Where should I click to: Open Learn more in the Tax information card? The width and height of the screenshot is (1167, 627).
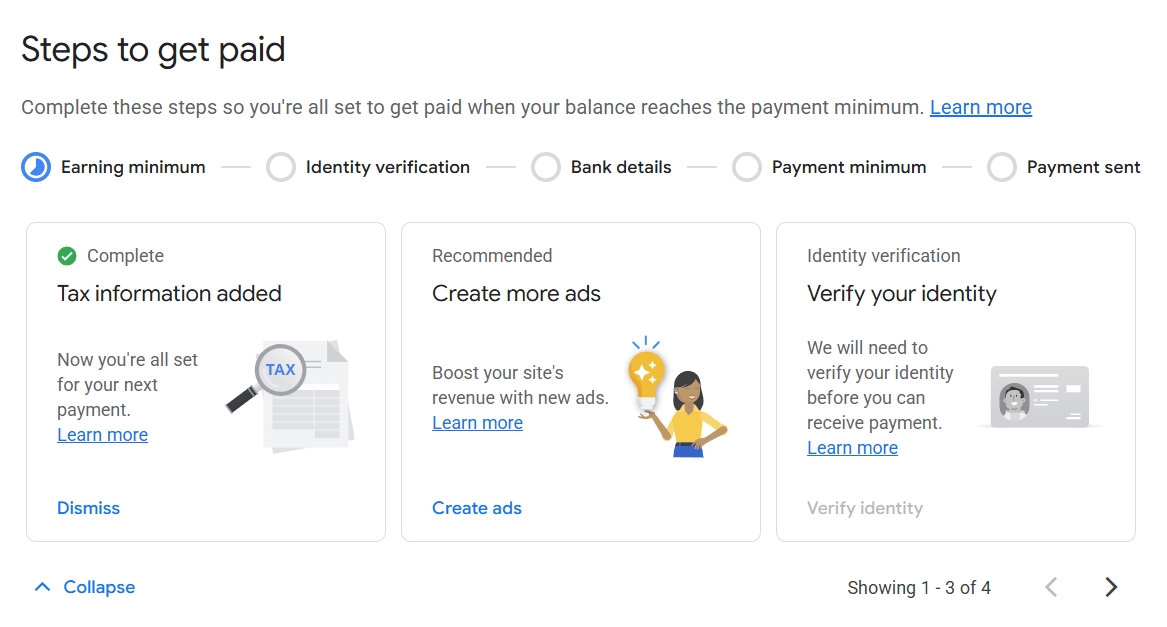click(x=102, y=434)
